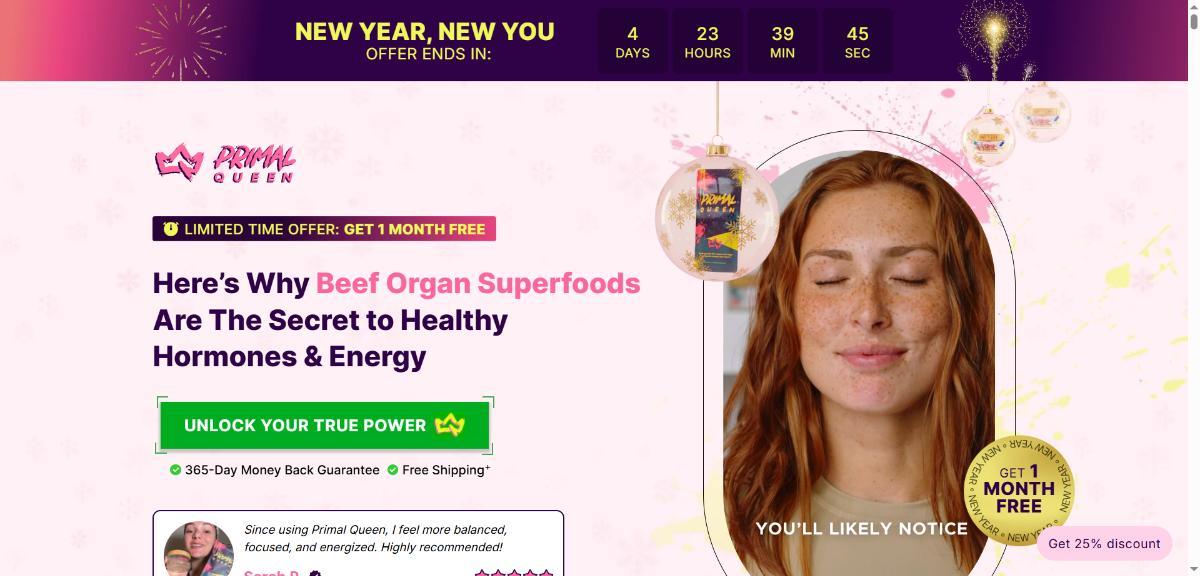
Task: Click the pink star rating in testimonial
Action: click(513, 573)
